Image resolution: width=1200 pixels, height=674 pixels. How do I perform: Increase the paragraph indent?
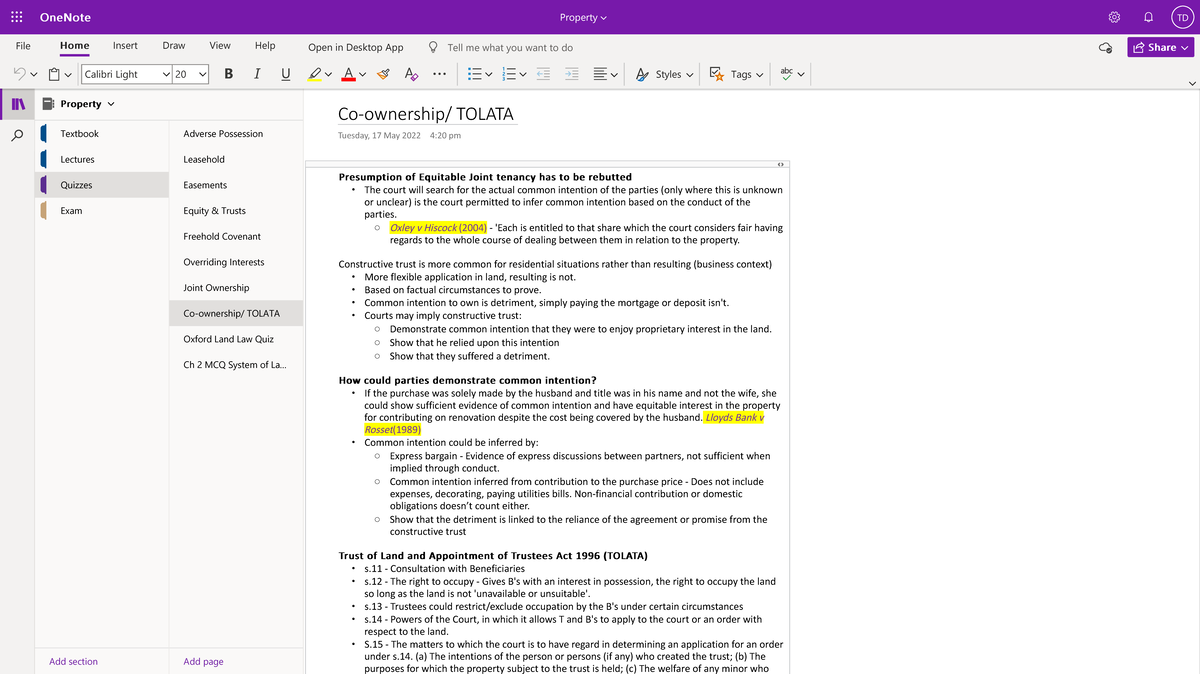pyautogui.click(x=570, y=73)
